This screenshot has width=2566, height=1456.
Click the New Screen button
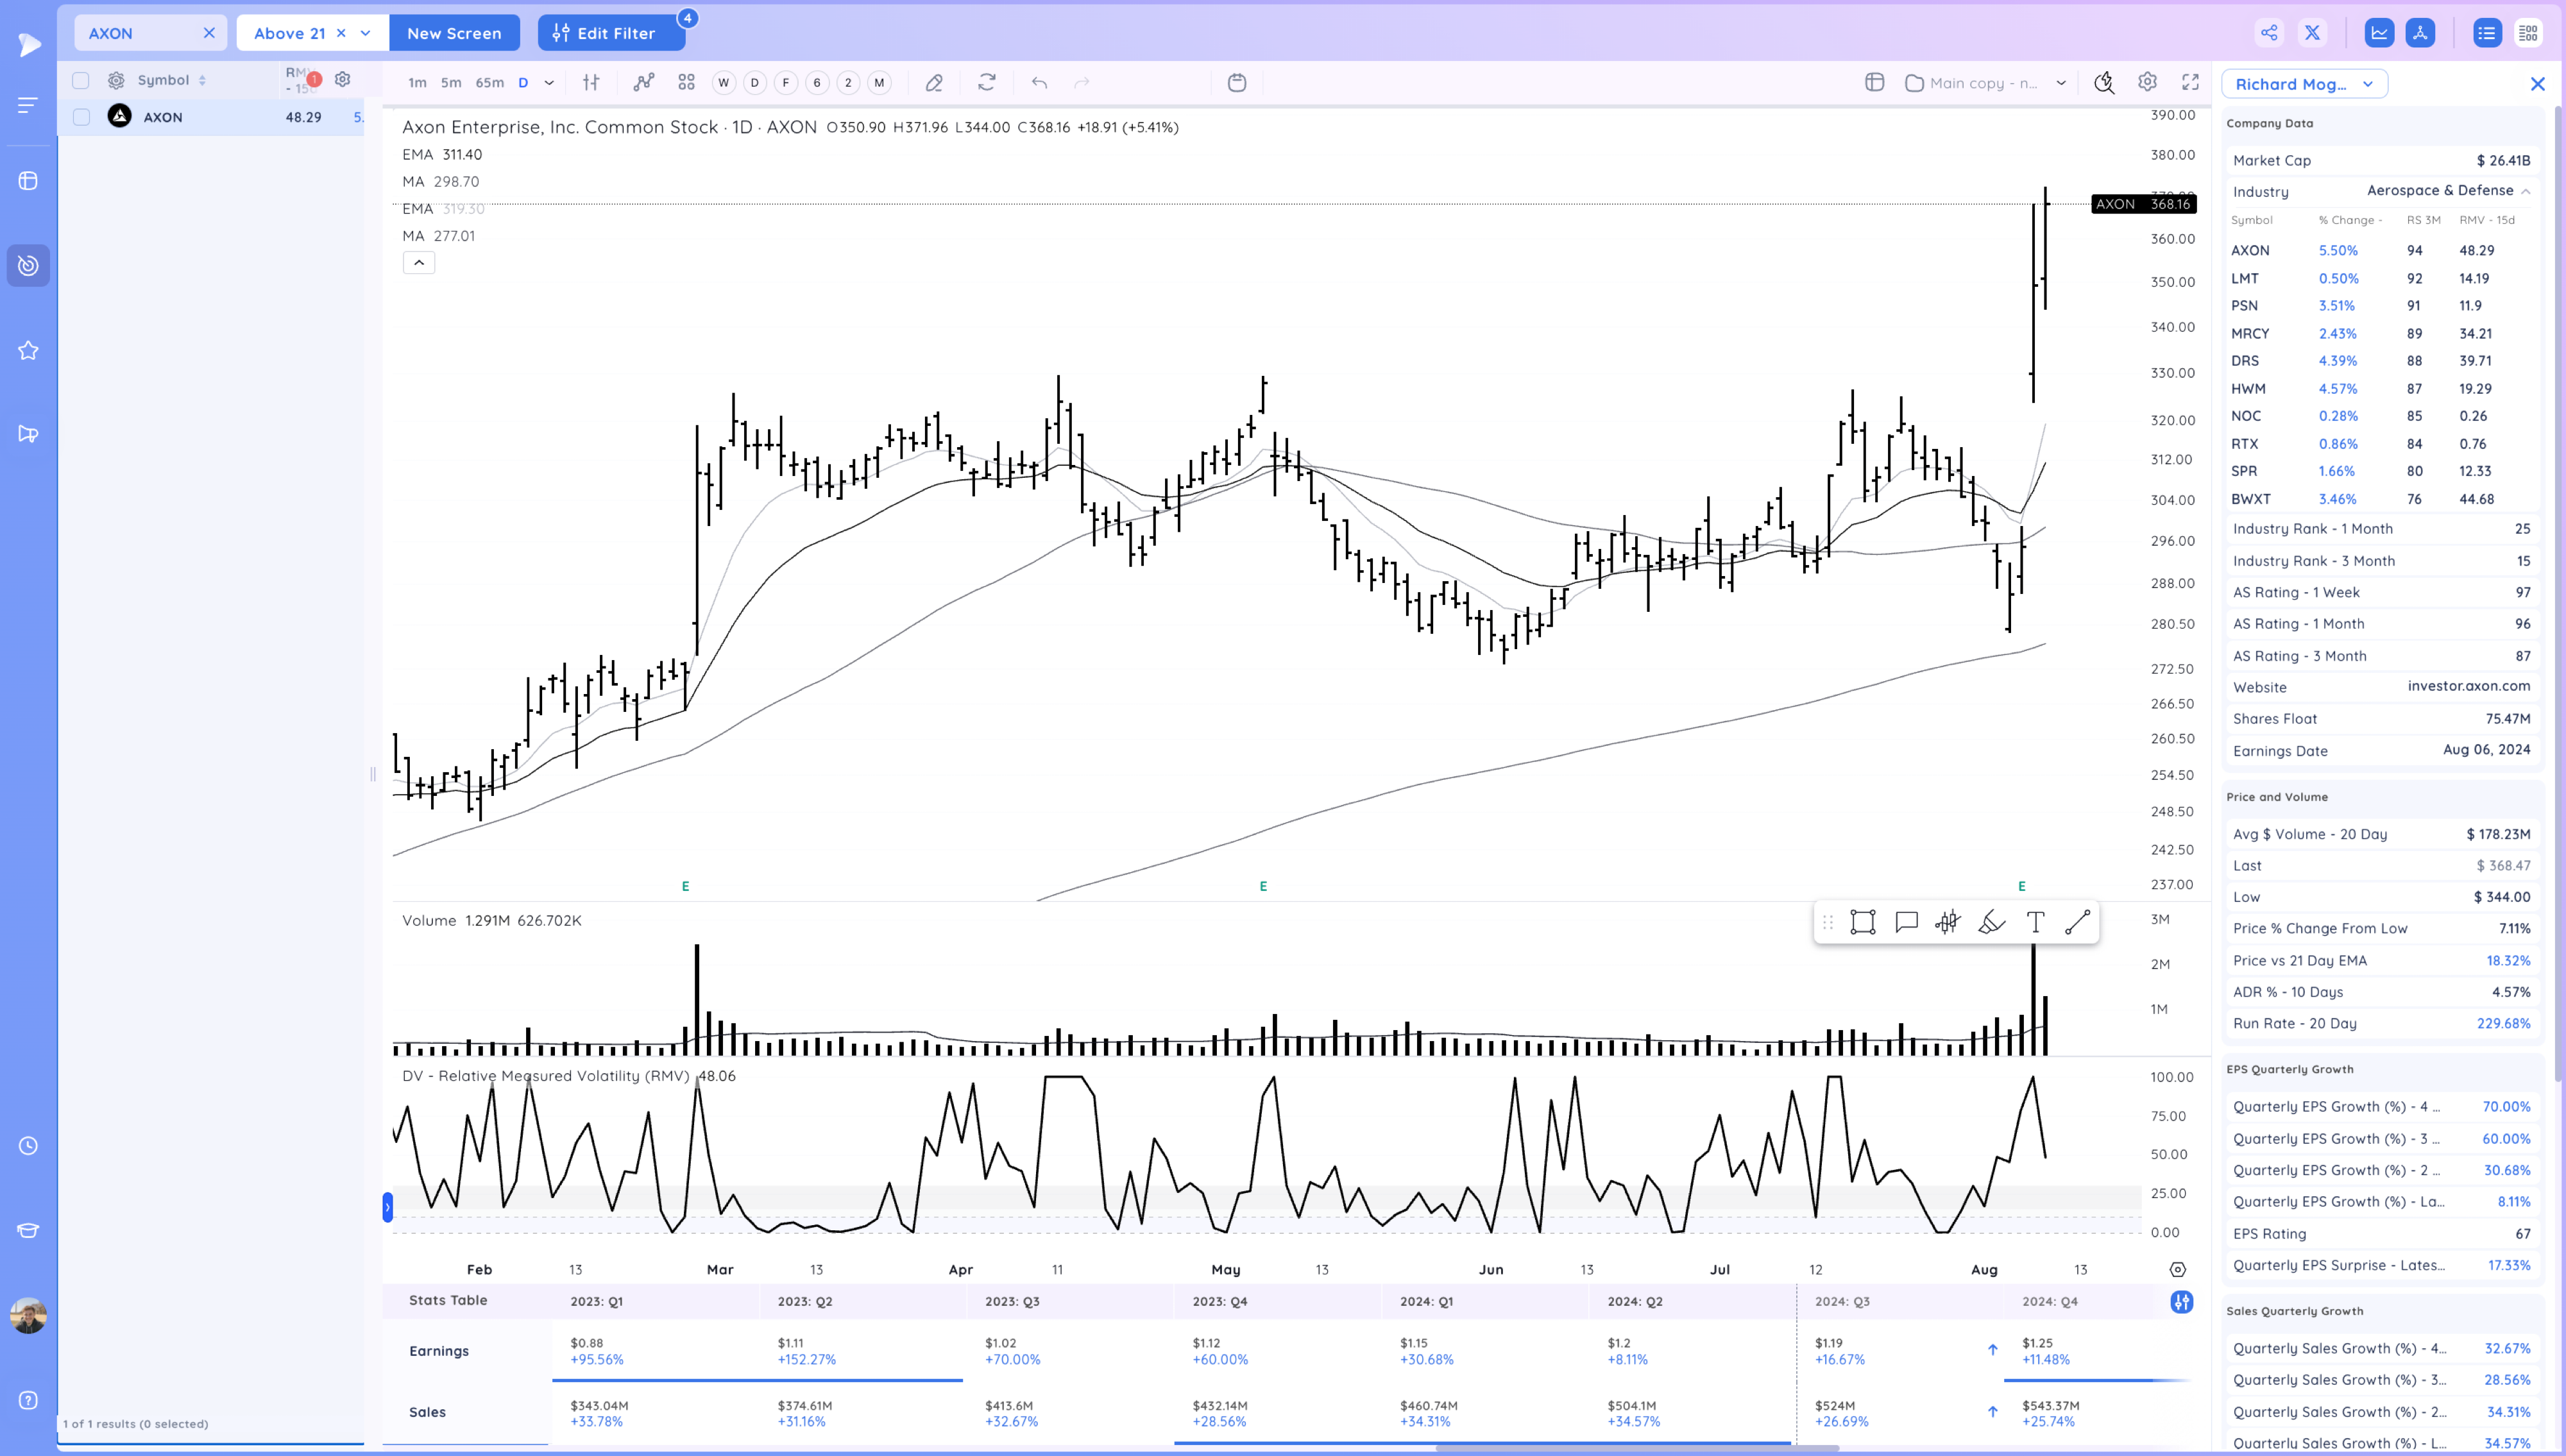click(x=454, y=33)
